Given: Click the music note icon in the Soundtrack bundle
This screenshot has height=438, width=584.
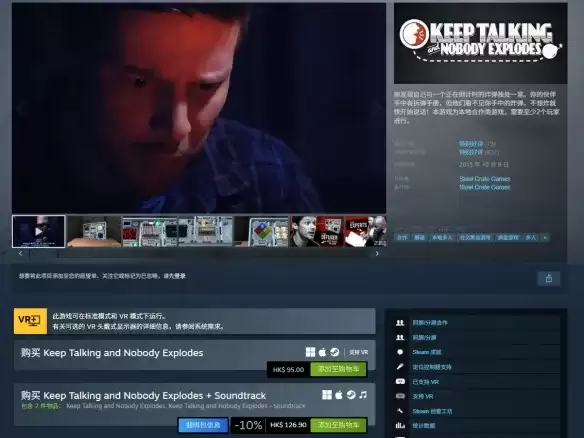Looking at the screenshot, I should coord(363,395).
